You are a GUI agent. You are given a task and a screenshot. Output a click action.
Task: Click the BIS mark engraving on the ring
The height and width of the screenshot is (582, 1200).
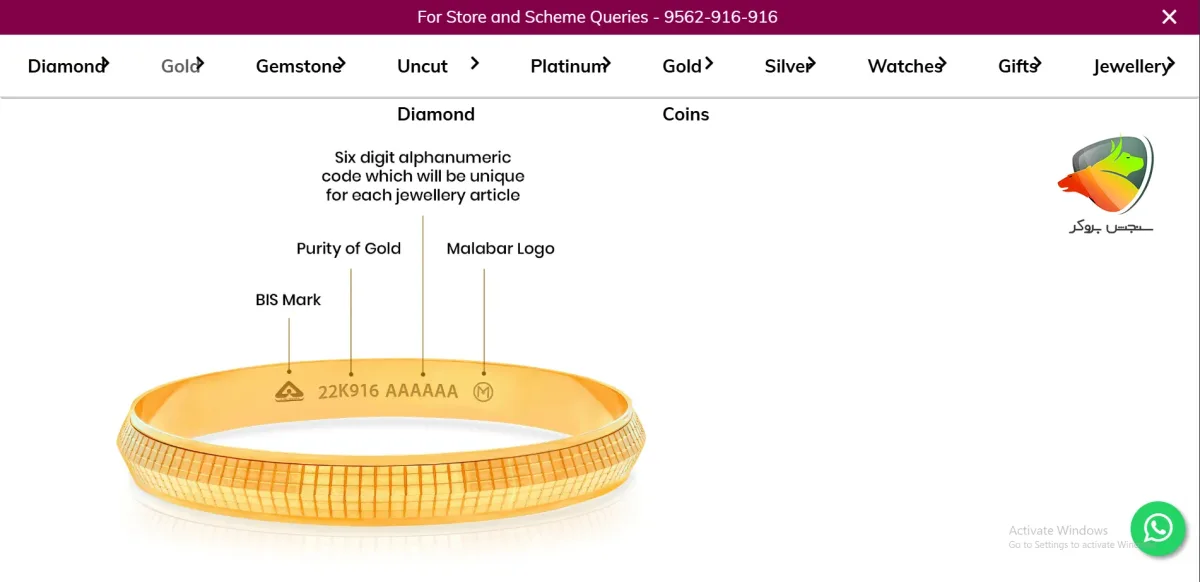[x=290, y=391]
